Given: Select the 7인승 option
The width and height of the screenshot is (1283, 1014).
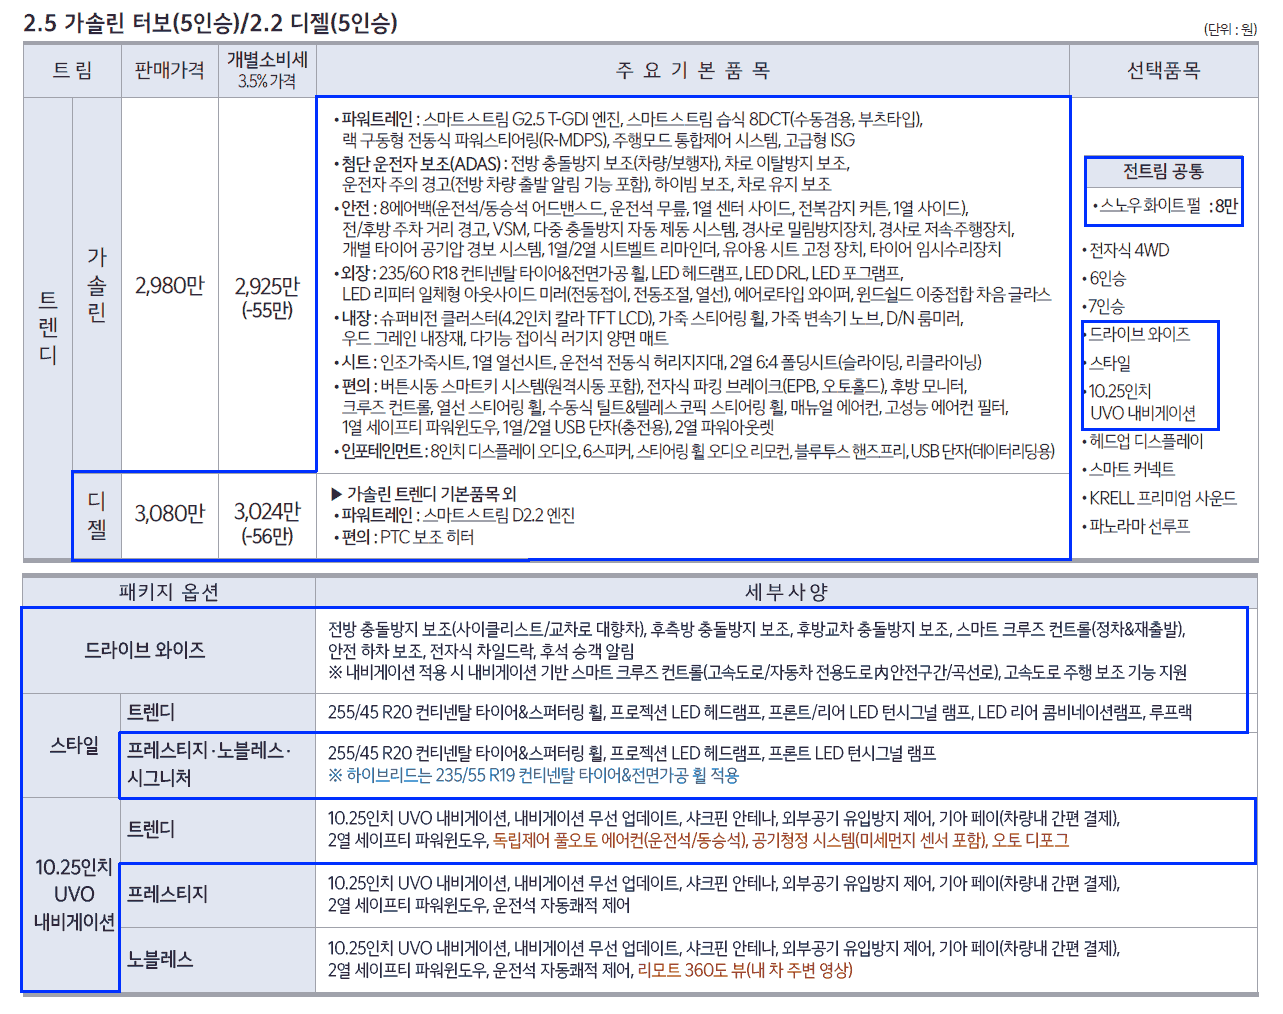Looking at the screenshot, I should tap(1105, 306).
